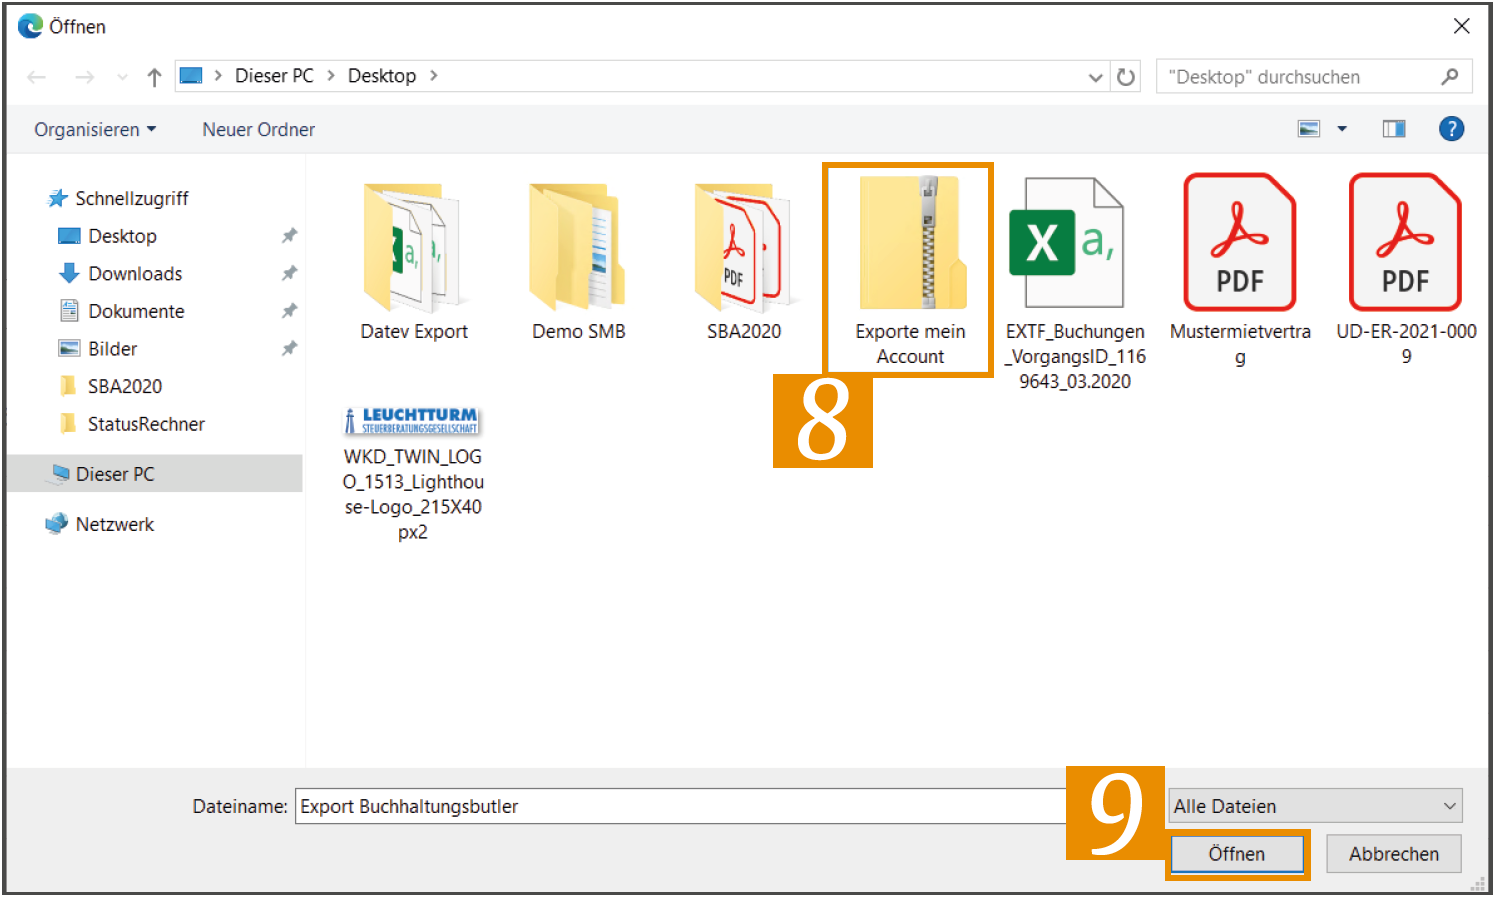Viewport: 1495px width, 898px height.
Task: Select the EXTF_Buchungen Excel file
Action: point(1075,283)
